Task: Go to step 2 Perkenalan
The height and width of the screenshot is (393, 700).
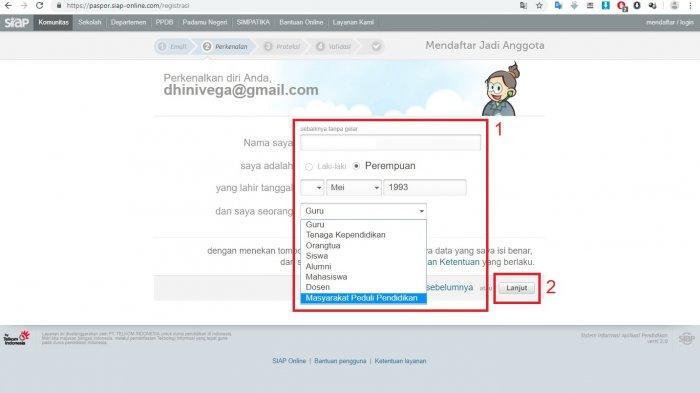Action: tap(225, 46)
